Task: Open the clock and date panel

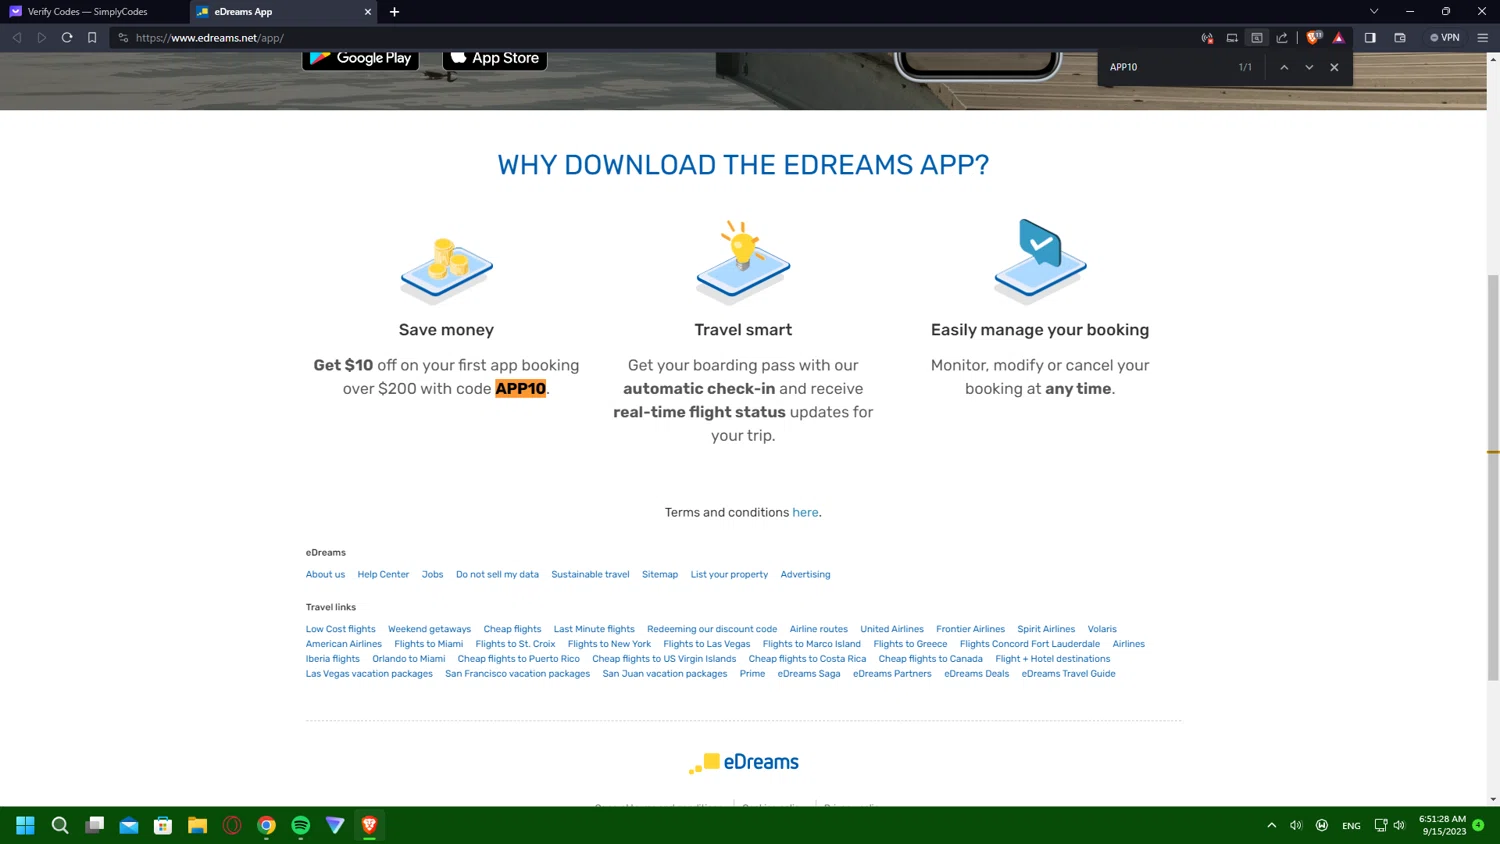Action: pos(1442,825)
